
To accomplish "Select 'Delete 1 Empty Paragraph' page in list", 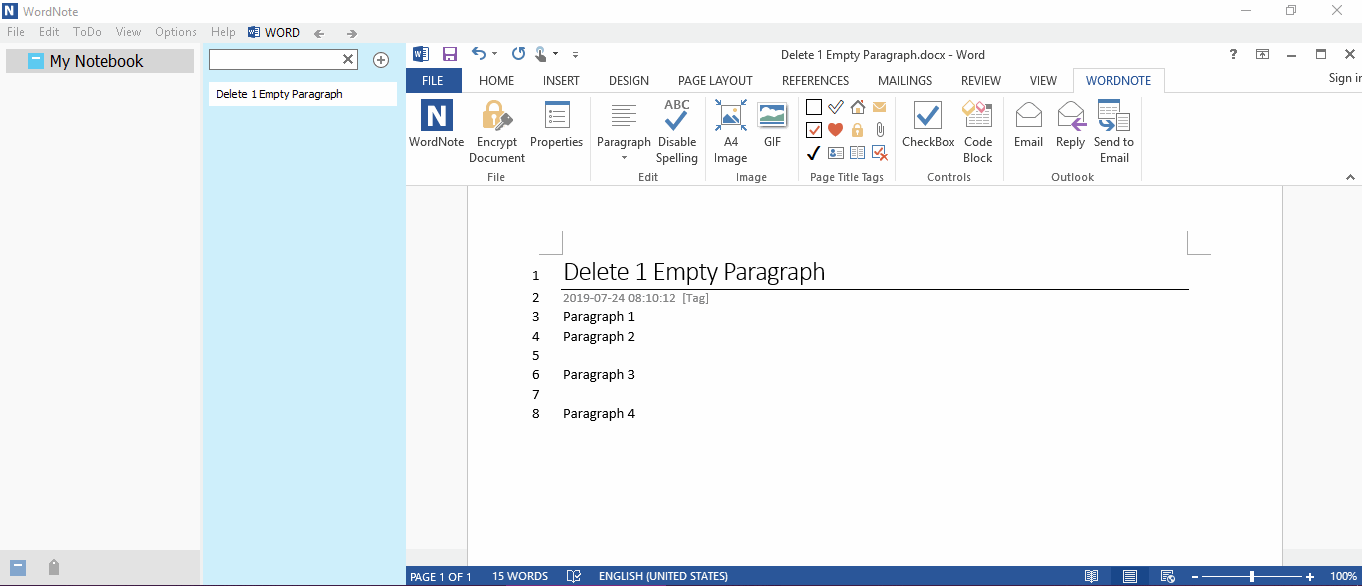I will [x=303, y=94].
